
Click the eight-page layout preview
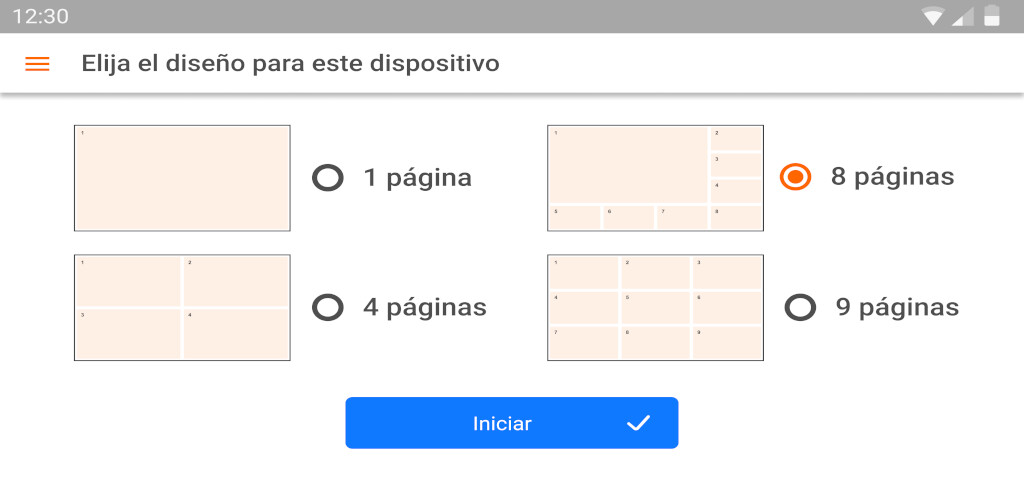(655, 178)
